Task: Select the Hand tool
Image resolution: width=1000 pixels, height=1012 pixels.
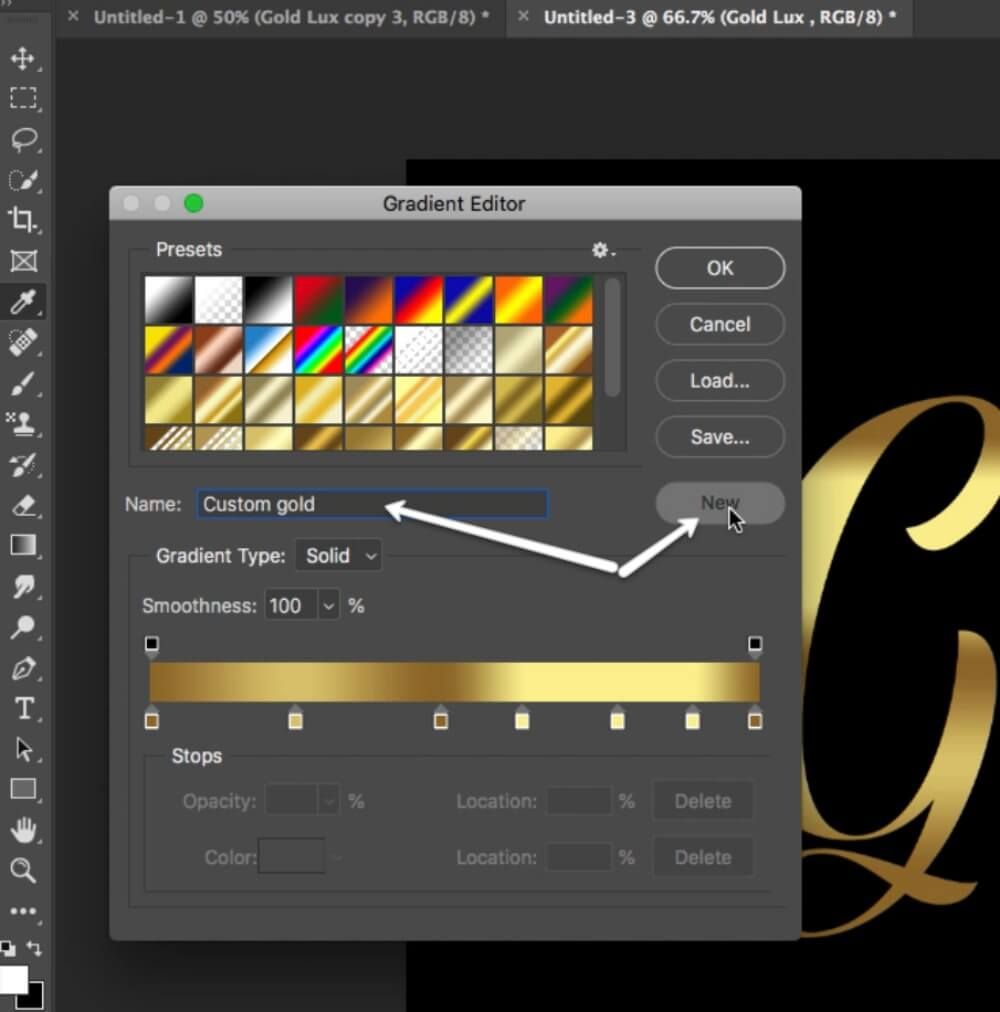Action: [x=23, y=830]
